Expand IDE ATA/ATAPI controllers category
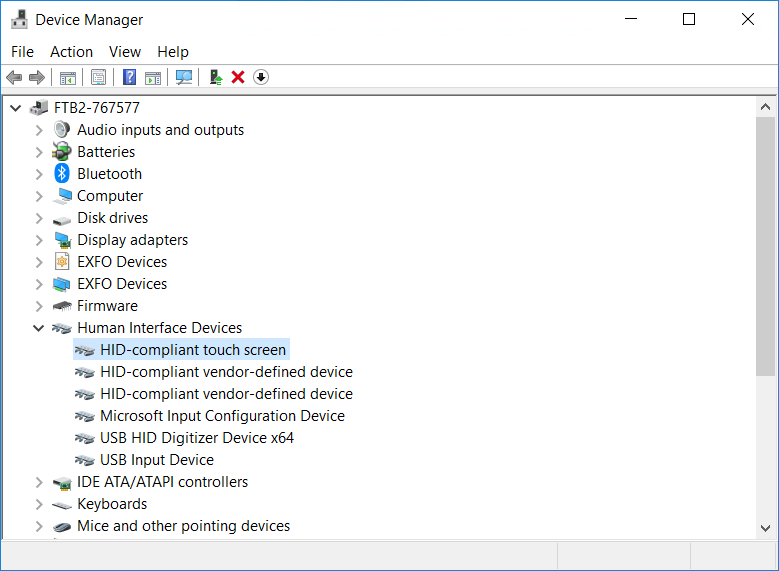This screenshot has width=779, height=571. coord(39,482)
